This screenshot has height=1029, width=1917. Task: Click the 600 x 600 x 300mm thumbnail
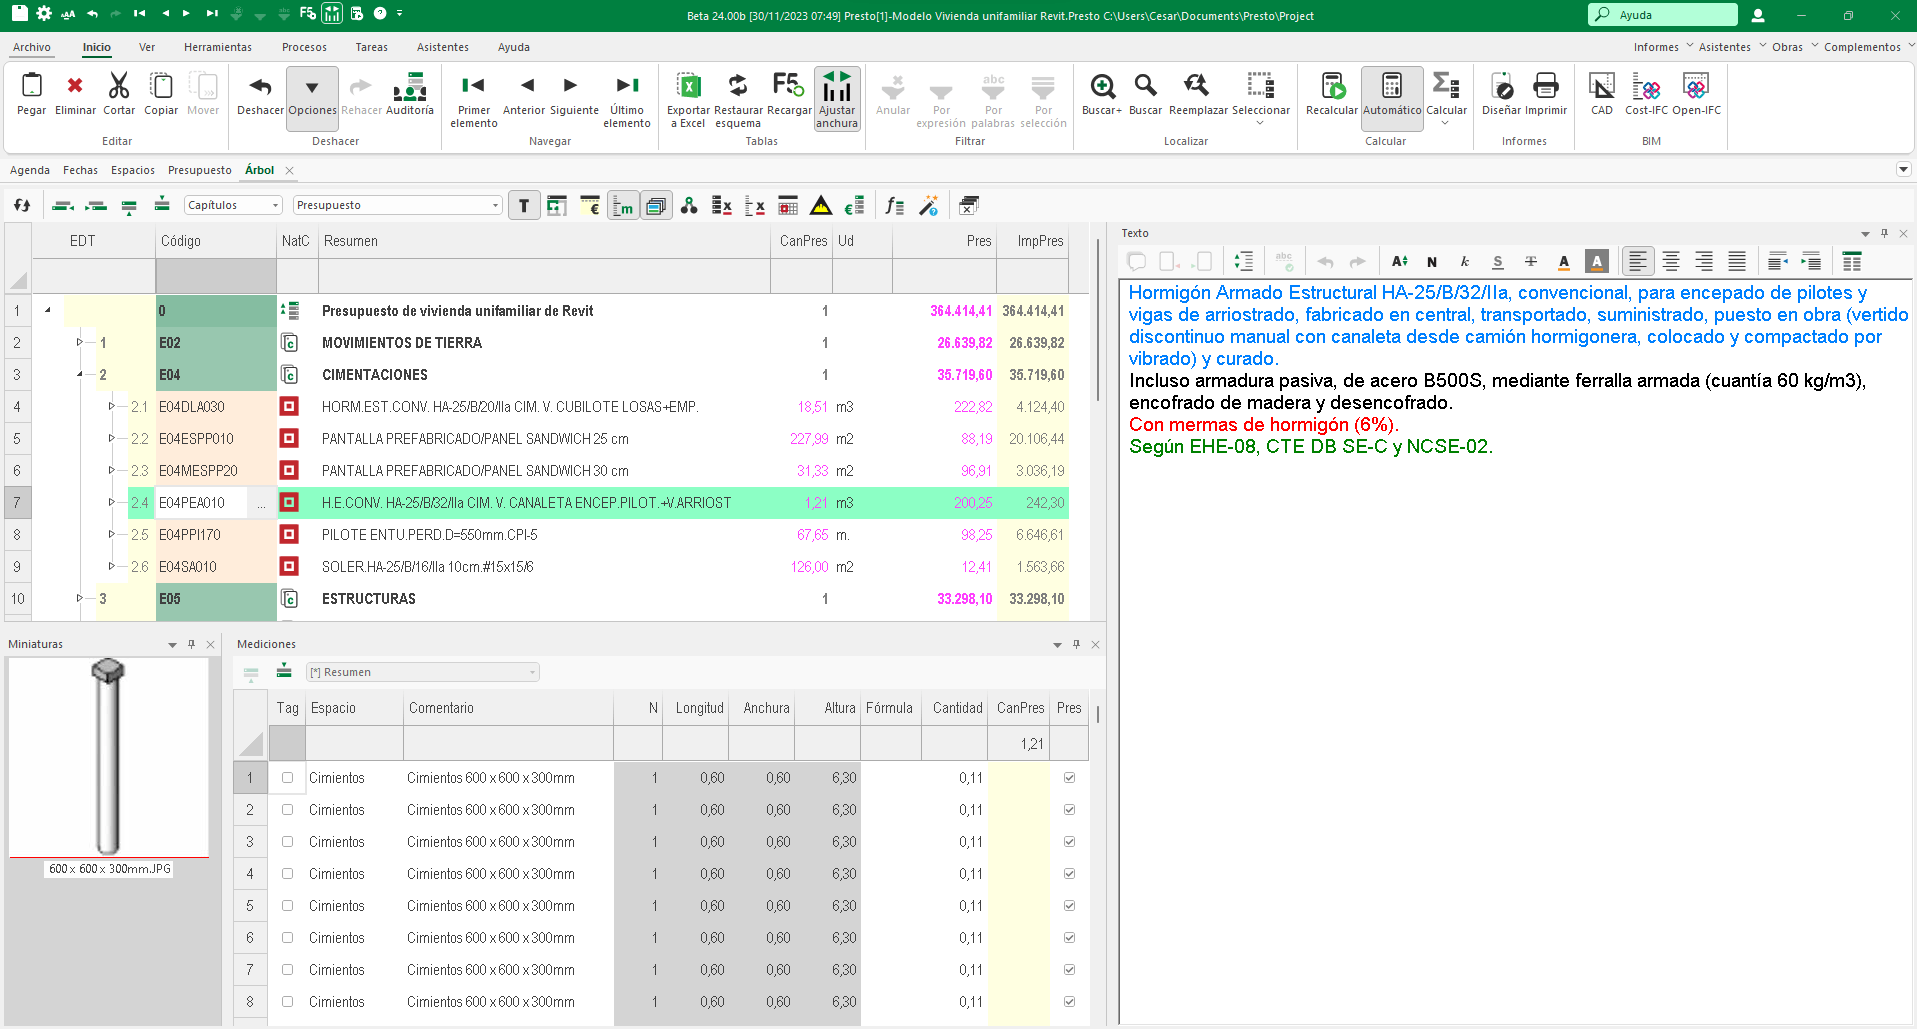point(108,757)
